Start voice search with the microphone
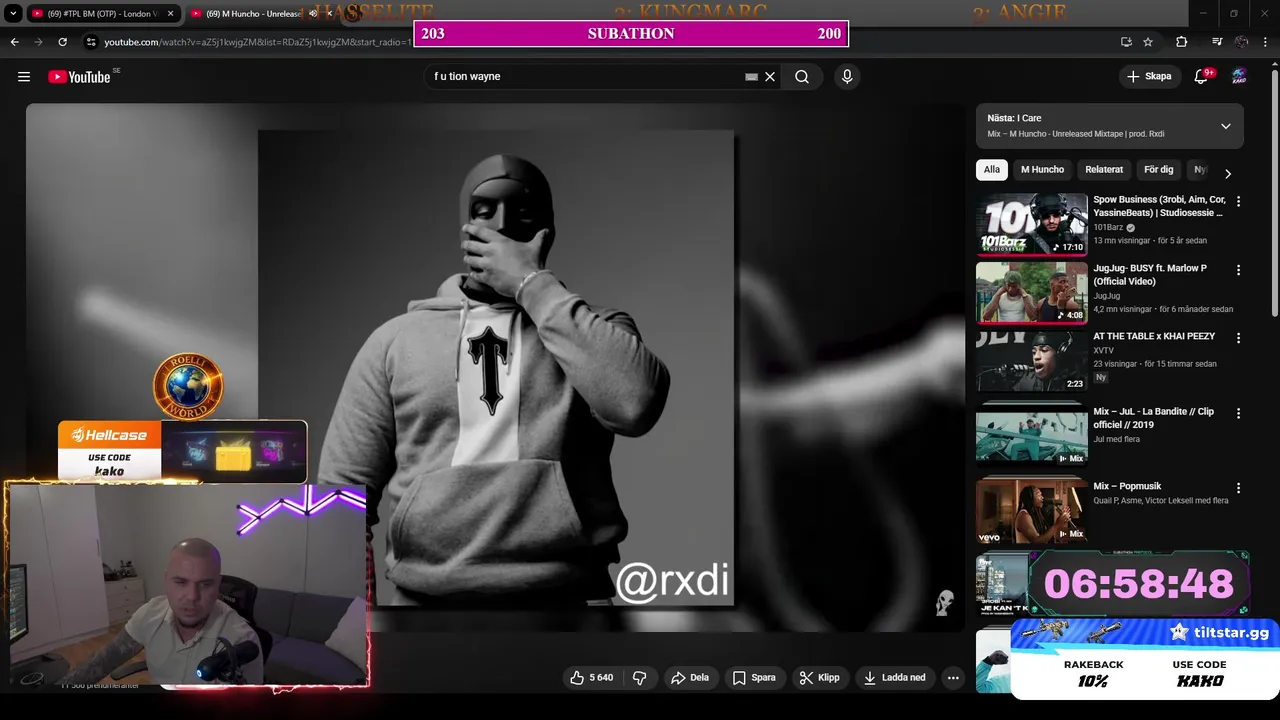 click(847, 77)
